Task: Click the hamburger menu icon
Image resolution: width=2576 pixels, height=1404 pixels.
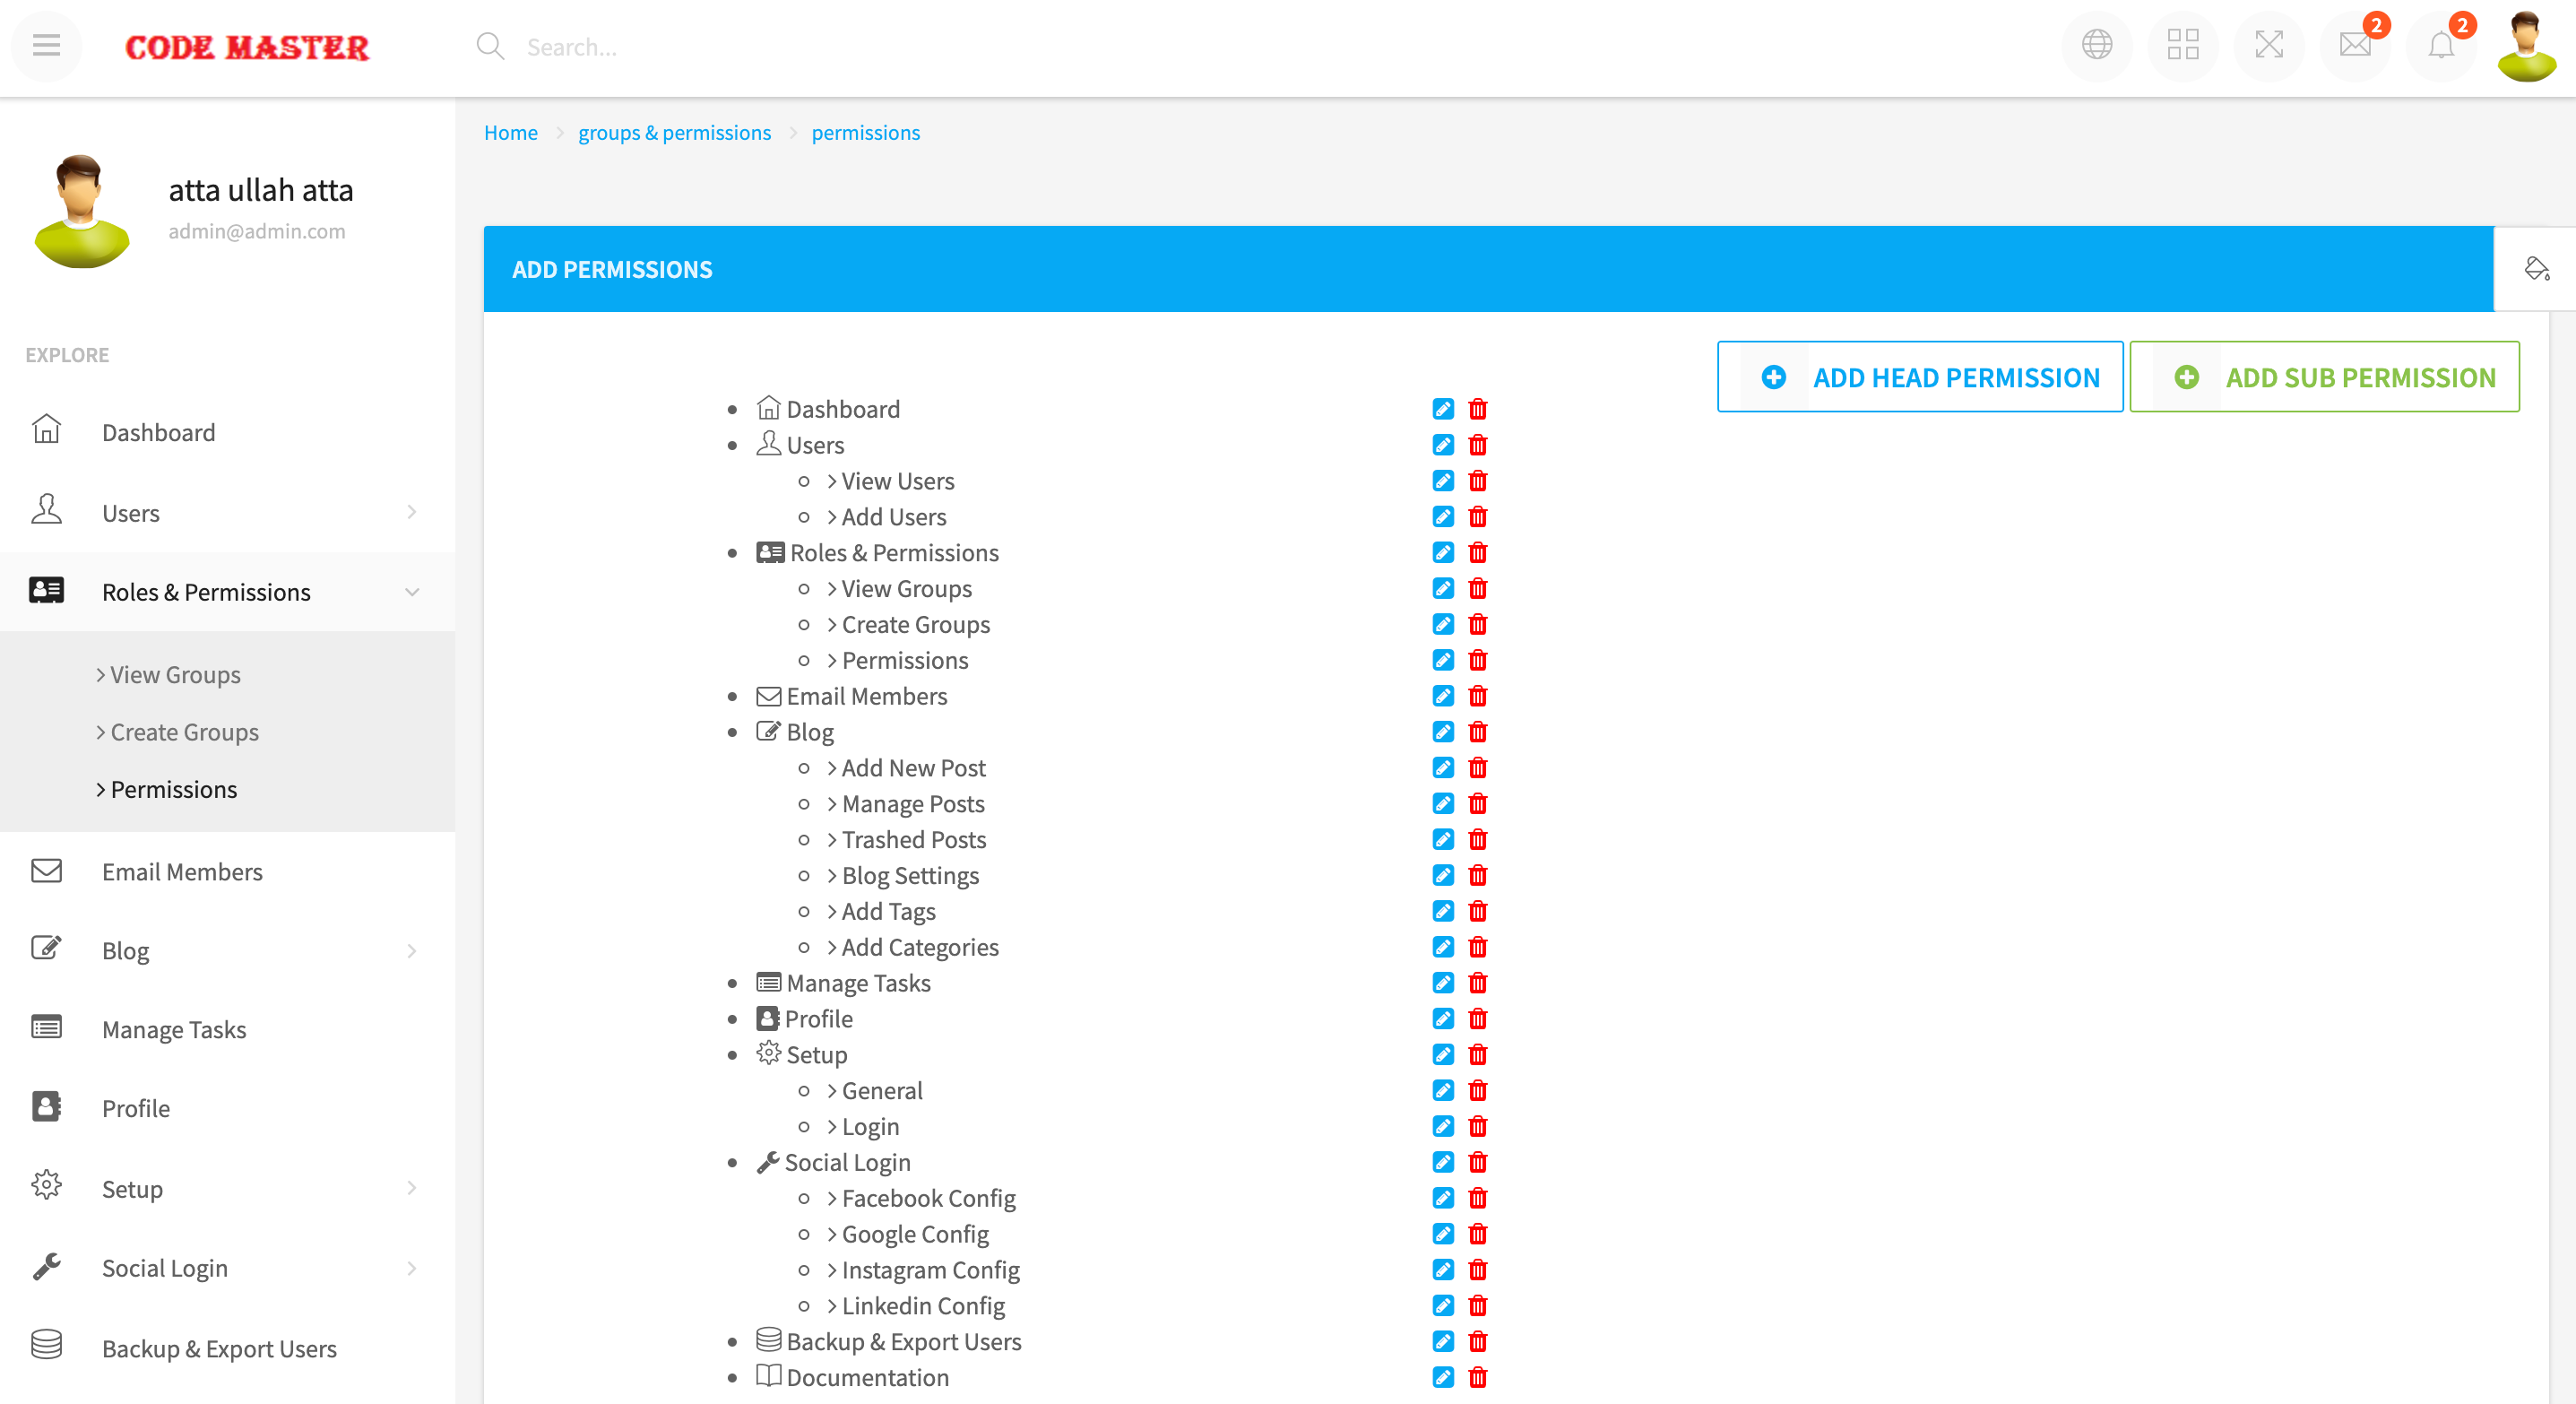Action: [46, 46]
